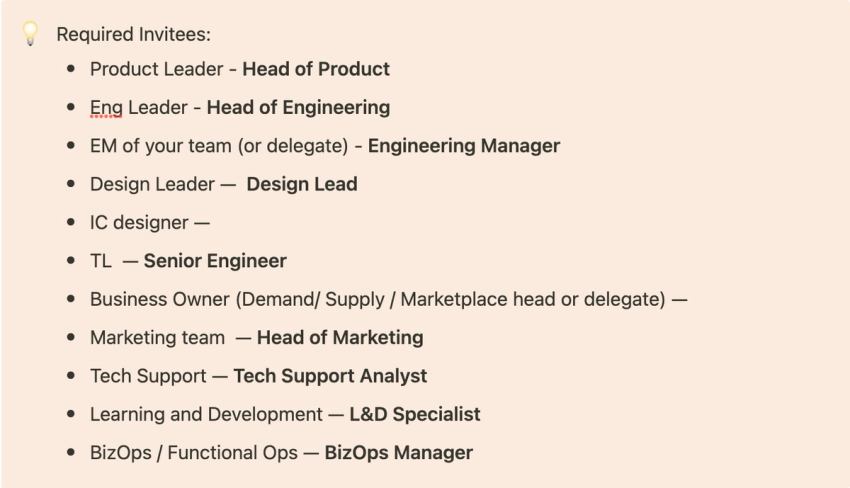Image resolution: width=850 pixels, height=488 pixels.
Task: Click 'EM of your team (or delegate)' text
Action: (x=219, y=146)
